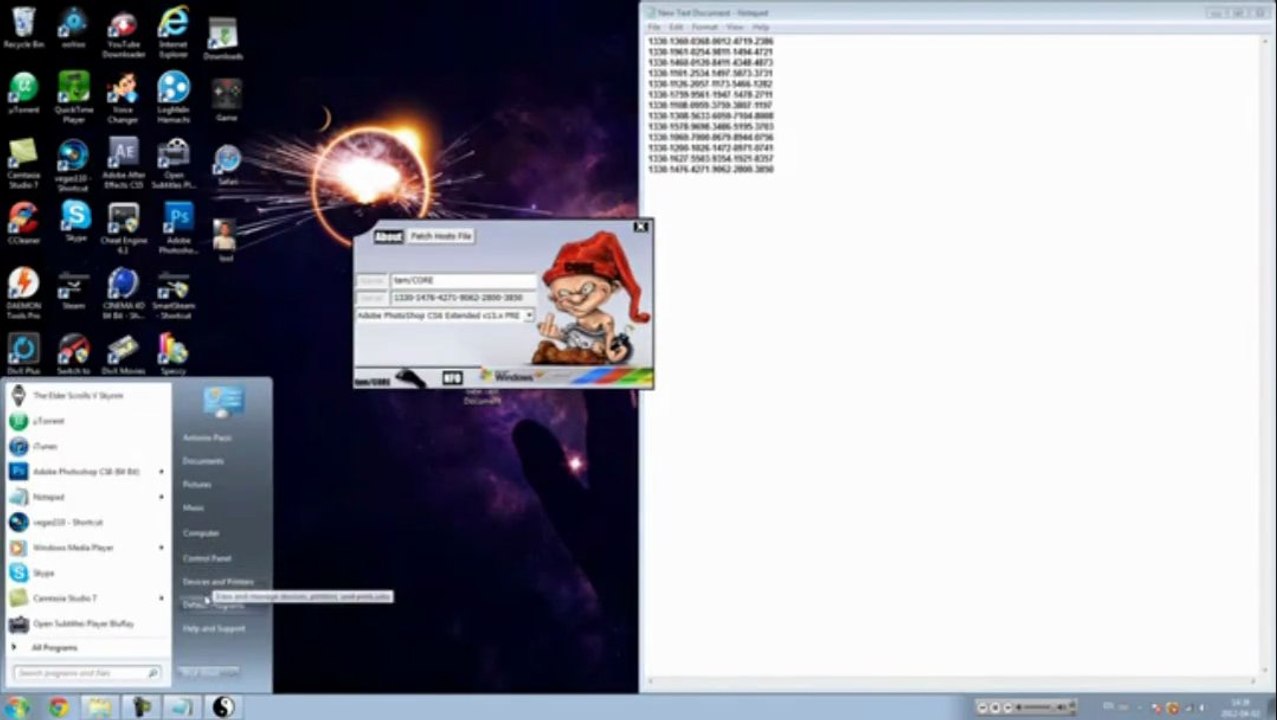Screen dimensions: 1277x720
Task: Click the Open Subtitles Player desktop icon
Action: pos(173,162)
